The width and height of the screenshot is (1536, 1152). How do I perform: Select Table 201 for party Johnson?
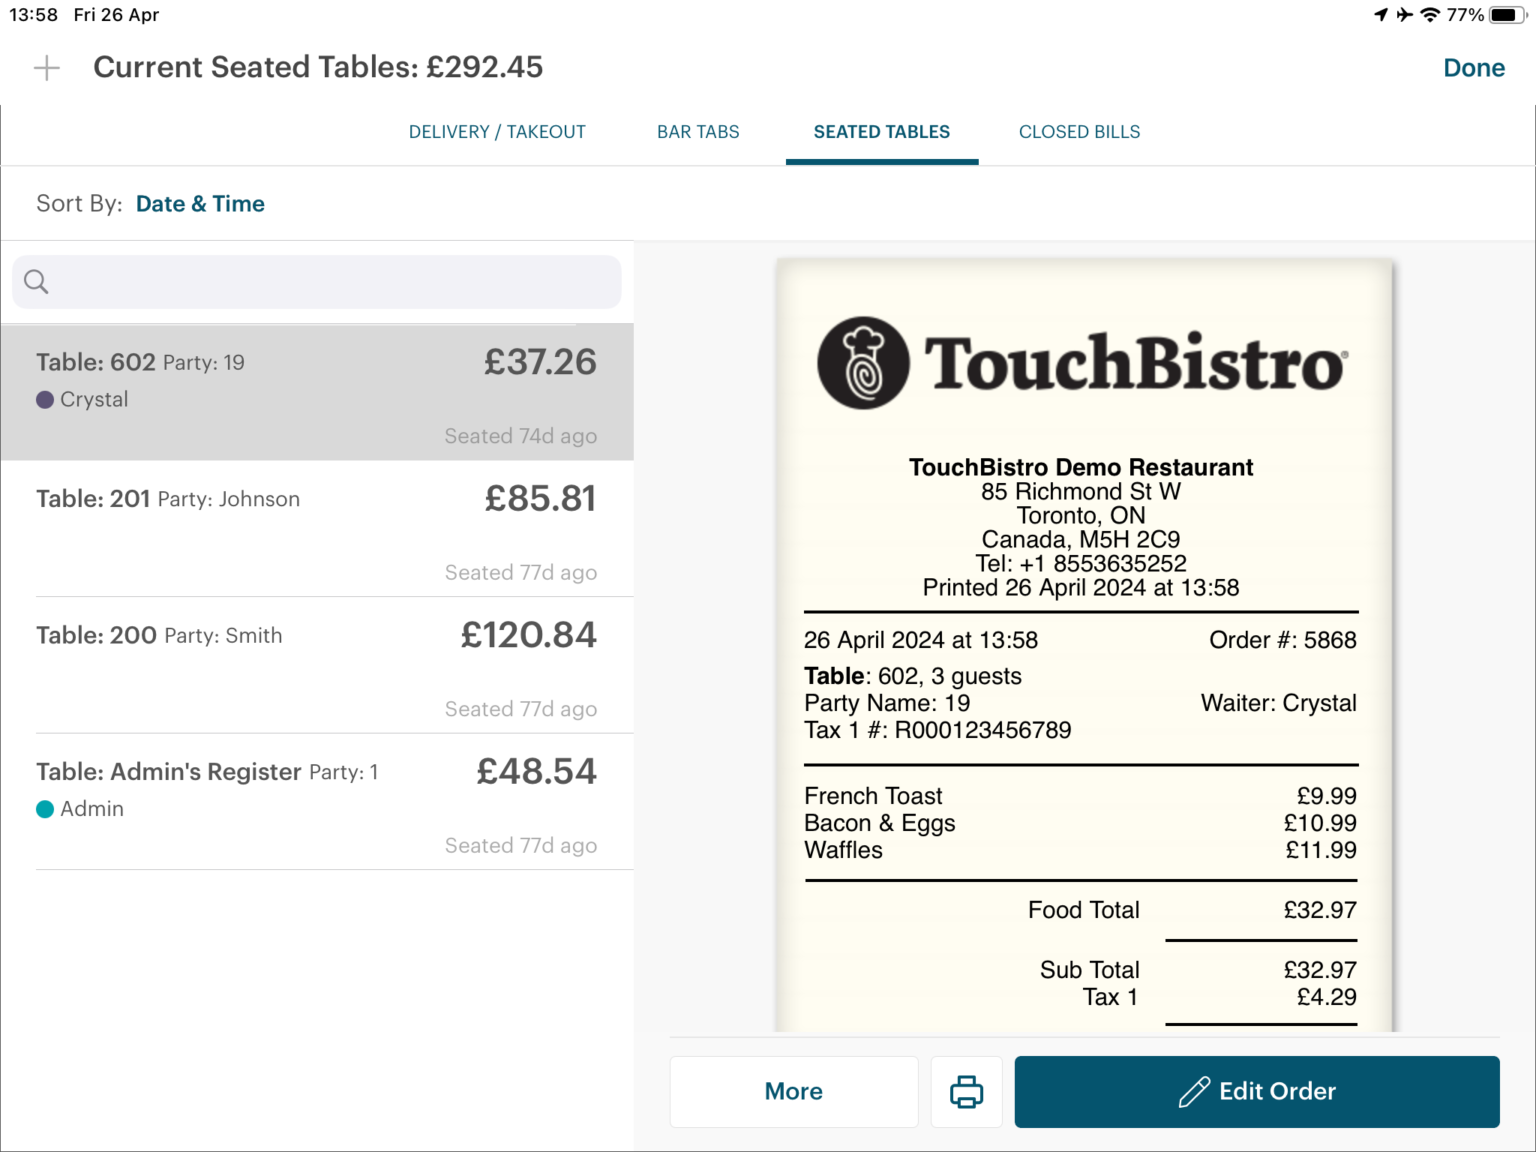pyautogui.click(x=317, y=530)
